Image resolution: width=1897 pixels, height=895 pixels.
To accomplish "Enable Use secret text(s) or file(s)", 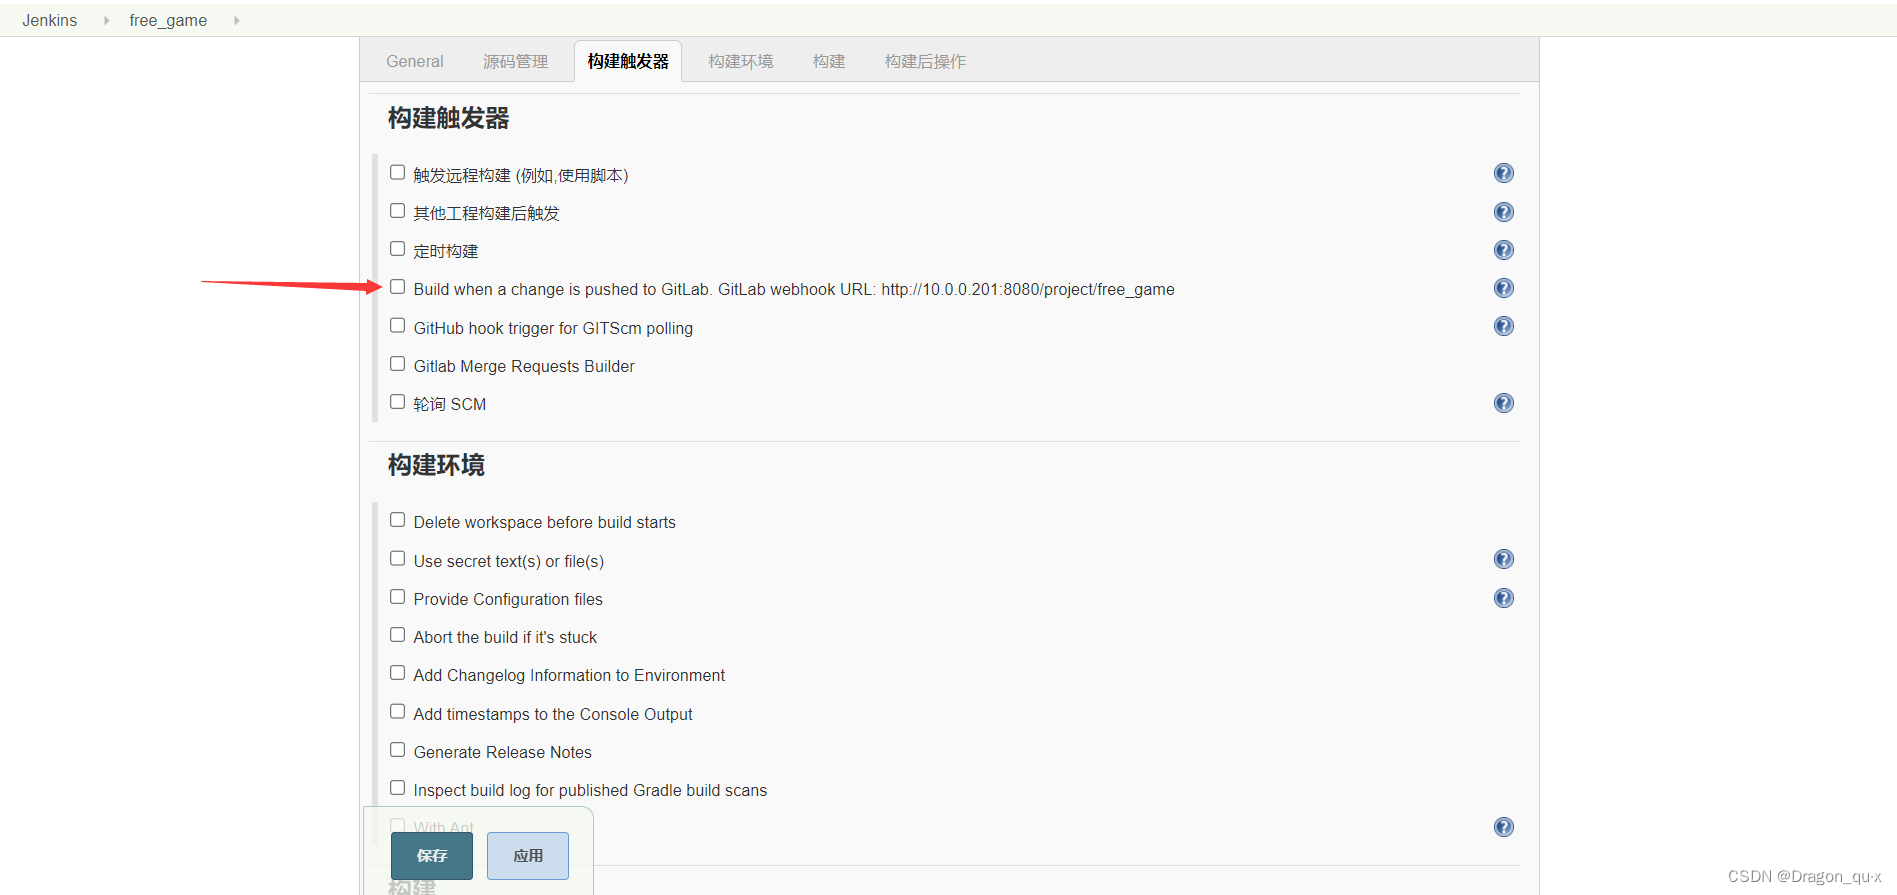I will [397, 559].
